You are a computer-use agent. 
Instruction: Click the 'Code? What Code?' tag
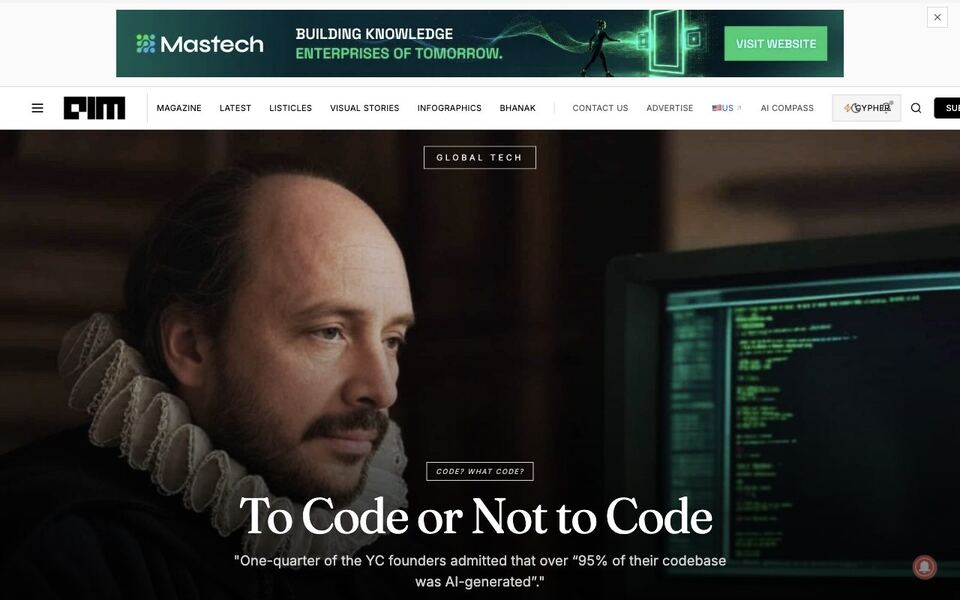point(479,471)
